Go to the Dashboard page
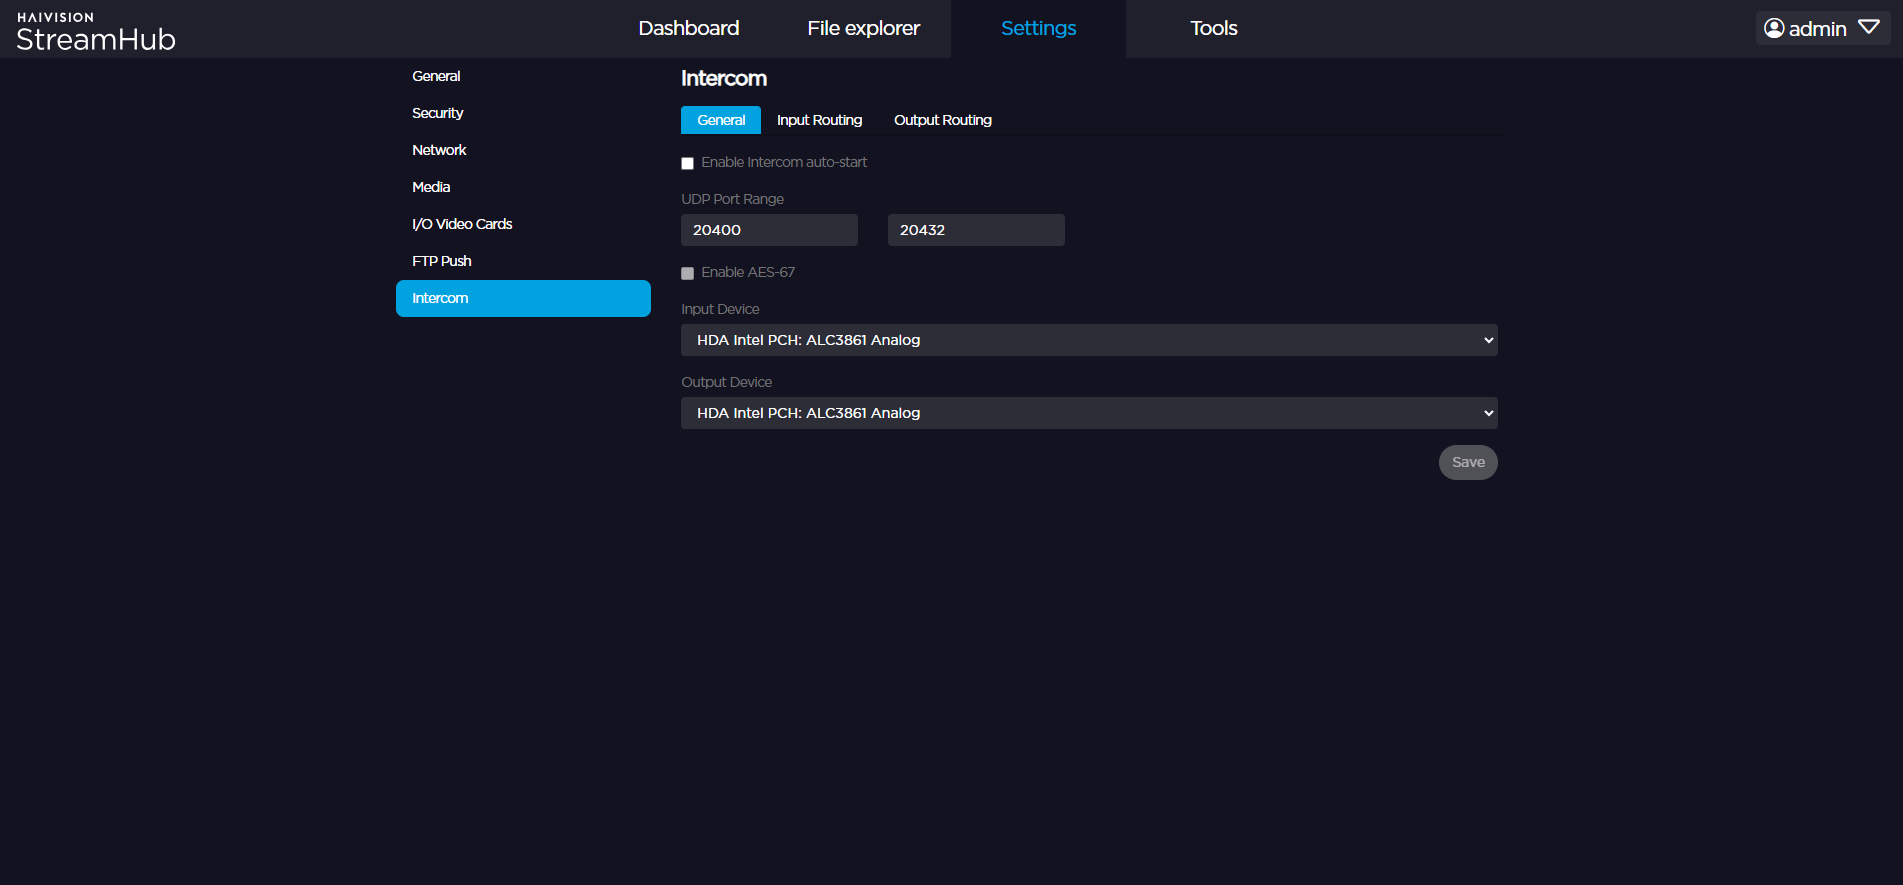Viewport: 1903px width, 885px height. (689, 28)
